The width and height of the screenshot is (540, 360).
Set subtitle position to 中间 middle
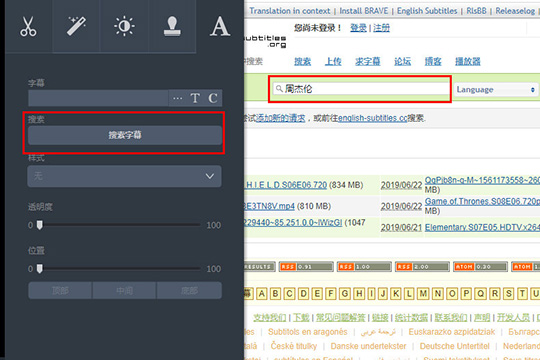tap(124, 290)
